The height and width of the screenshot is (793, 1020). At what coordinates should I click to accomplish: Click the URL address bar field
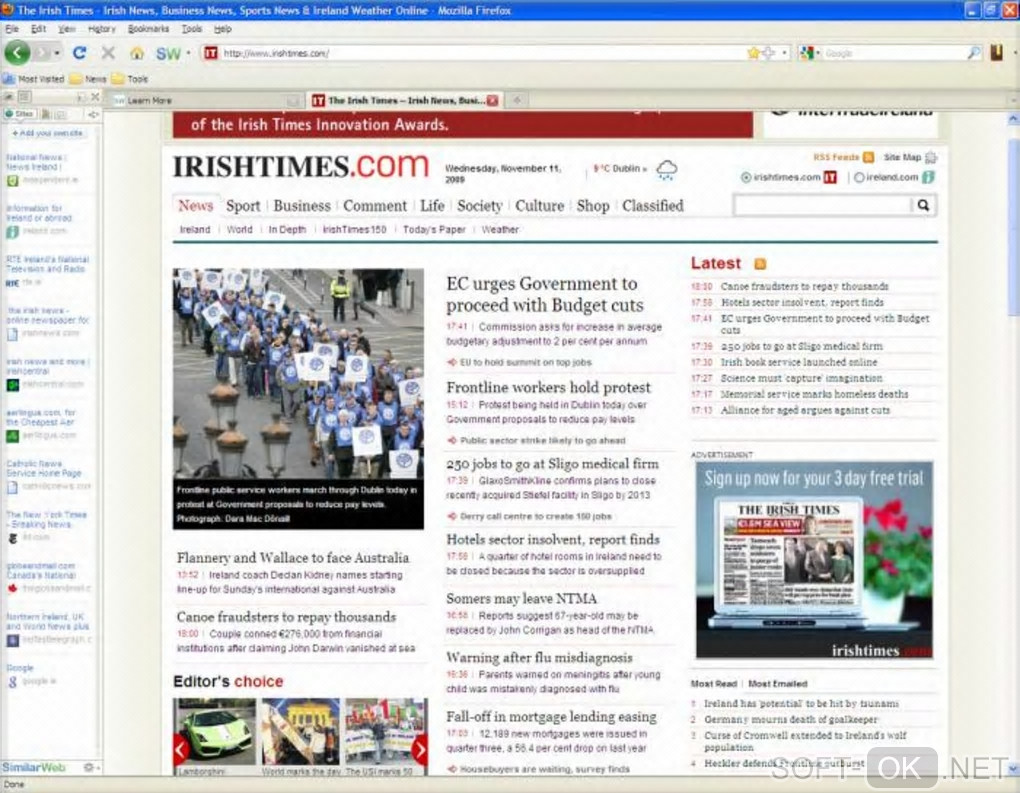481,53
